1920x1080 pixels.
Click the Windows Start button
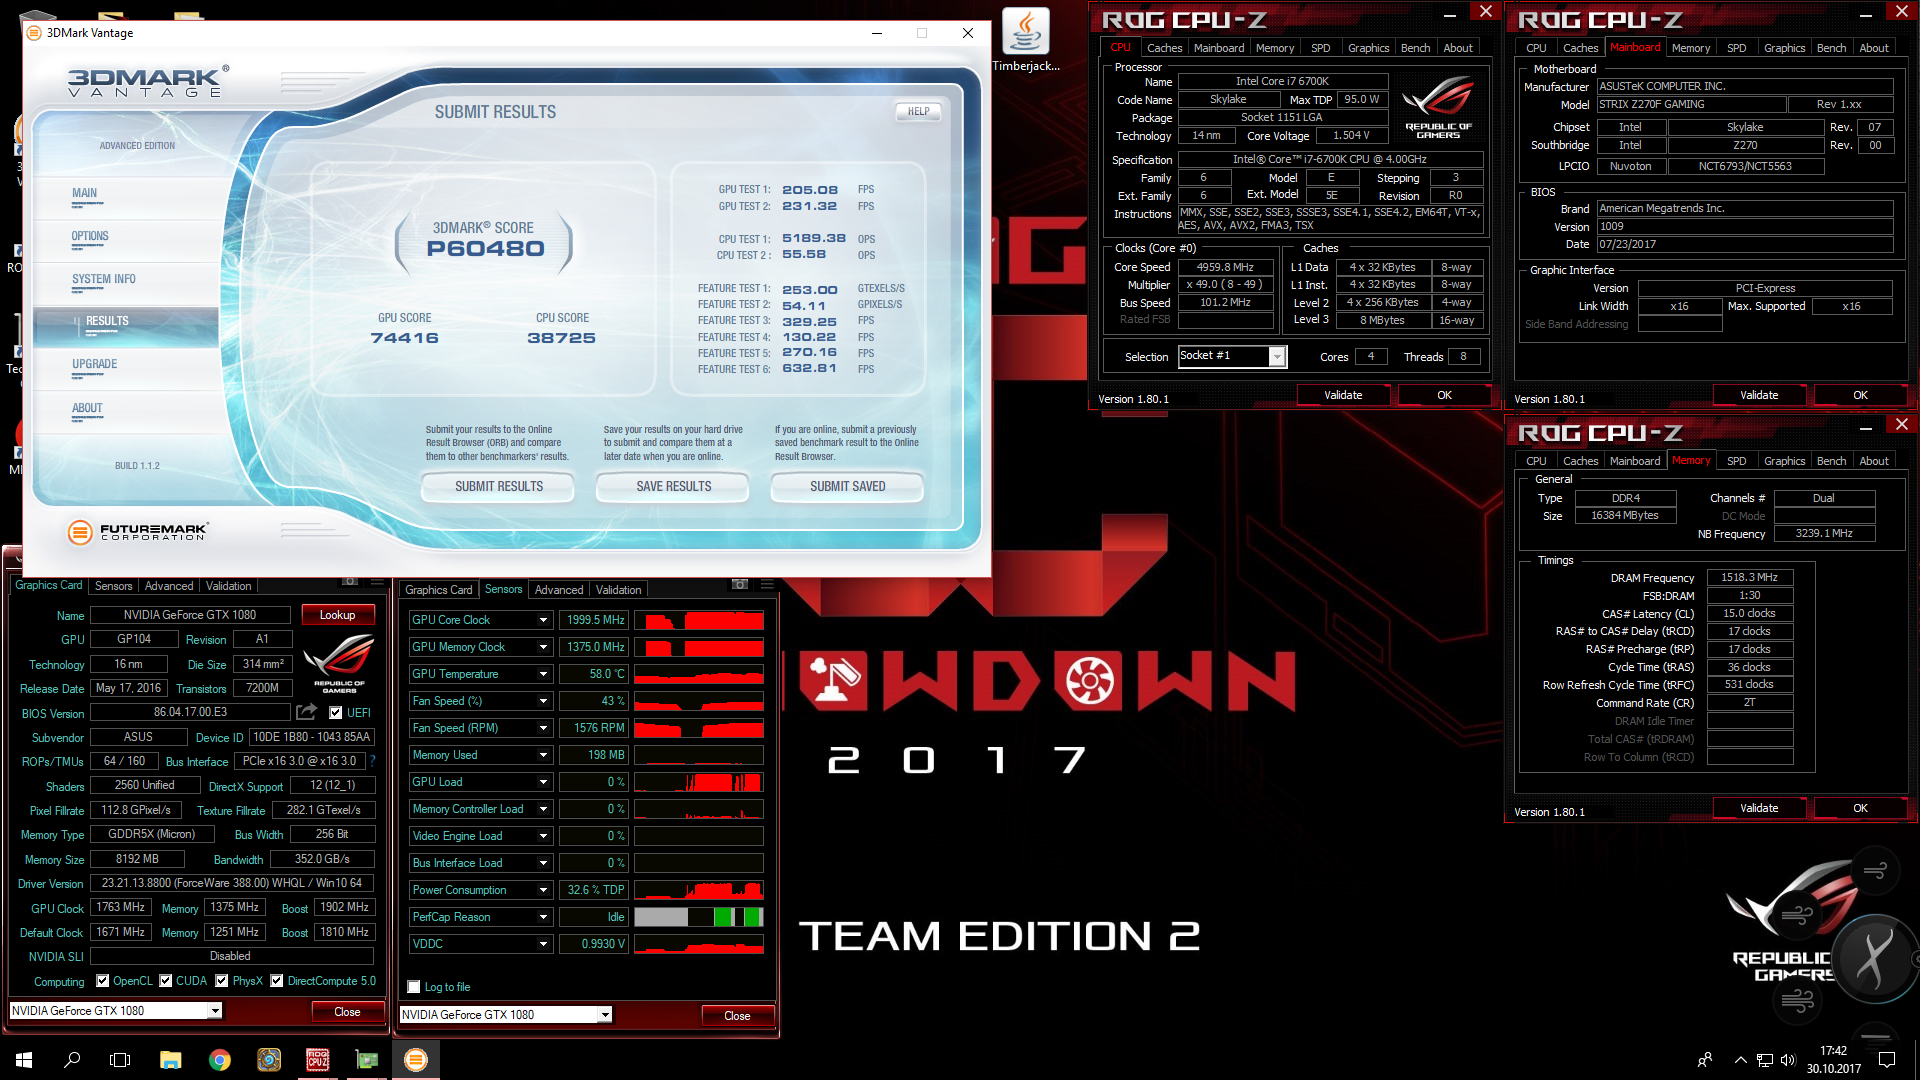coord(24,1060)
